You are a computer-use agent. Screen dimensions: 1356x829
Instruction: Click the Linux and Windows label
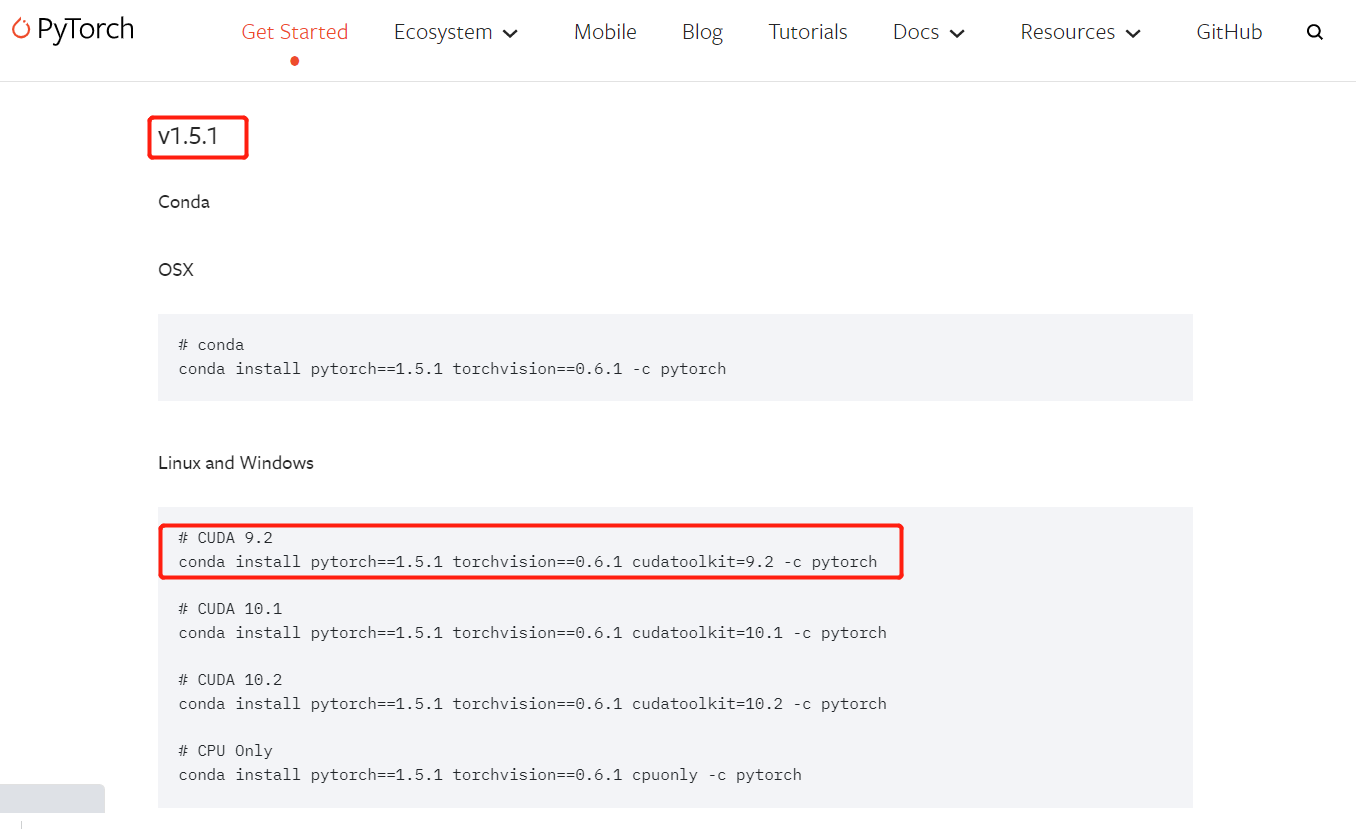point(236,463)
